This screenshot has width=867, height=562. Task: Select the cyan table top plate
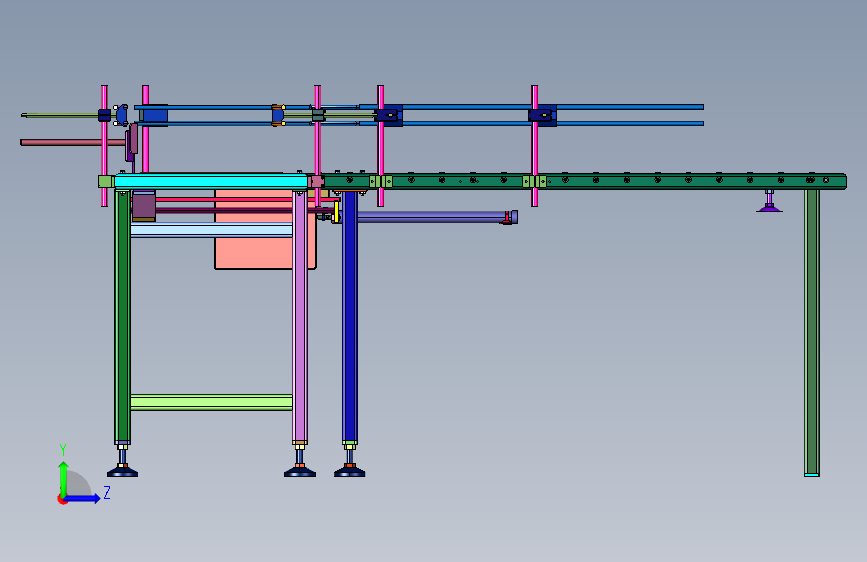(211, 181)
